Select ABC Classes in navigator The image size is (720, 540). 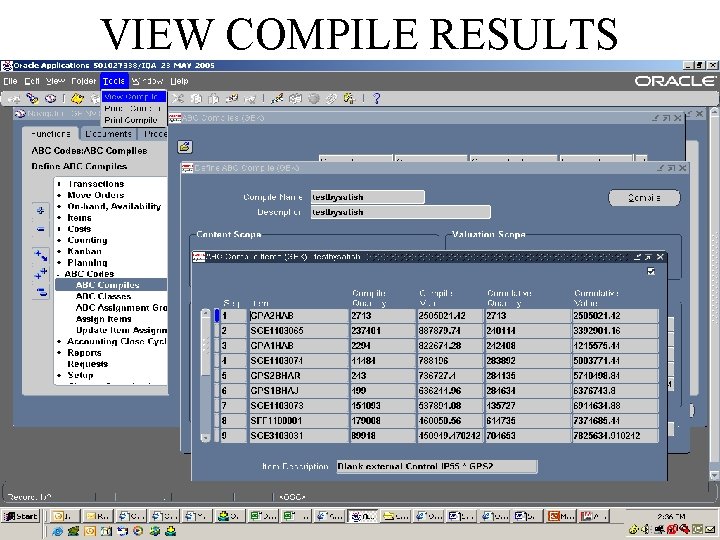(103, 296)
